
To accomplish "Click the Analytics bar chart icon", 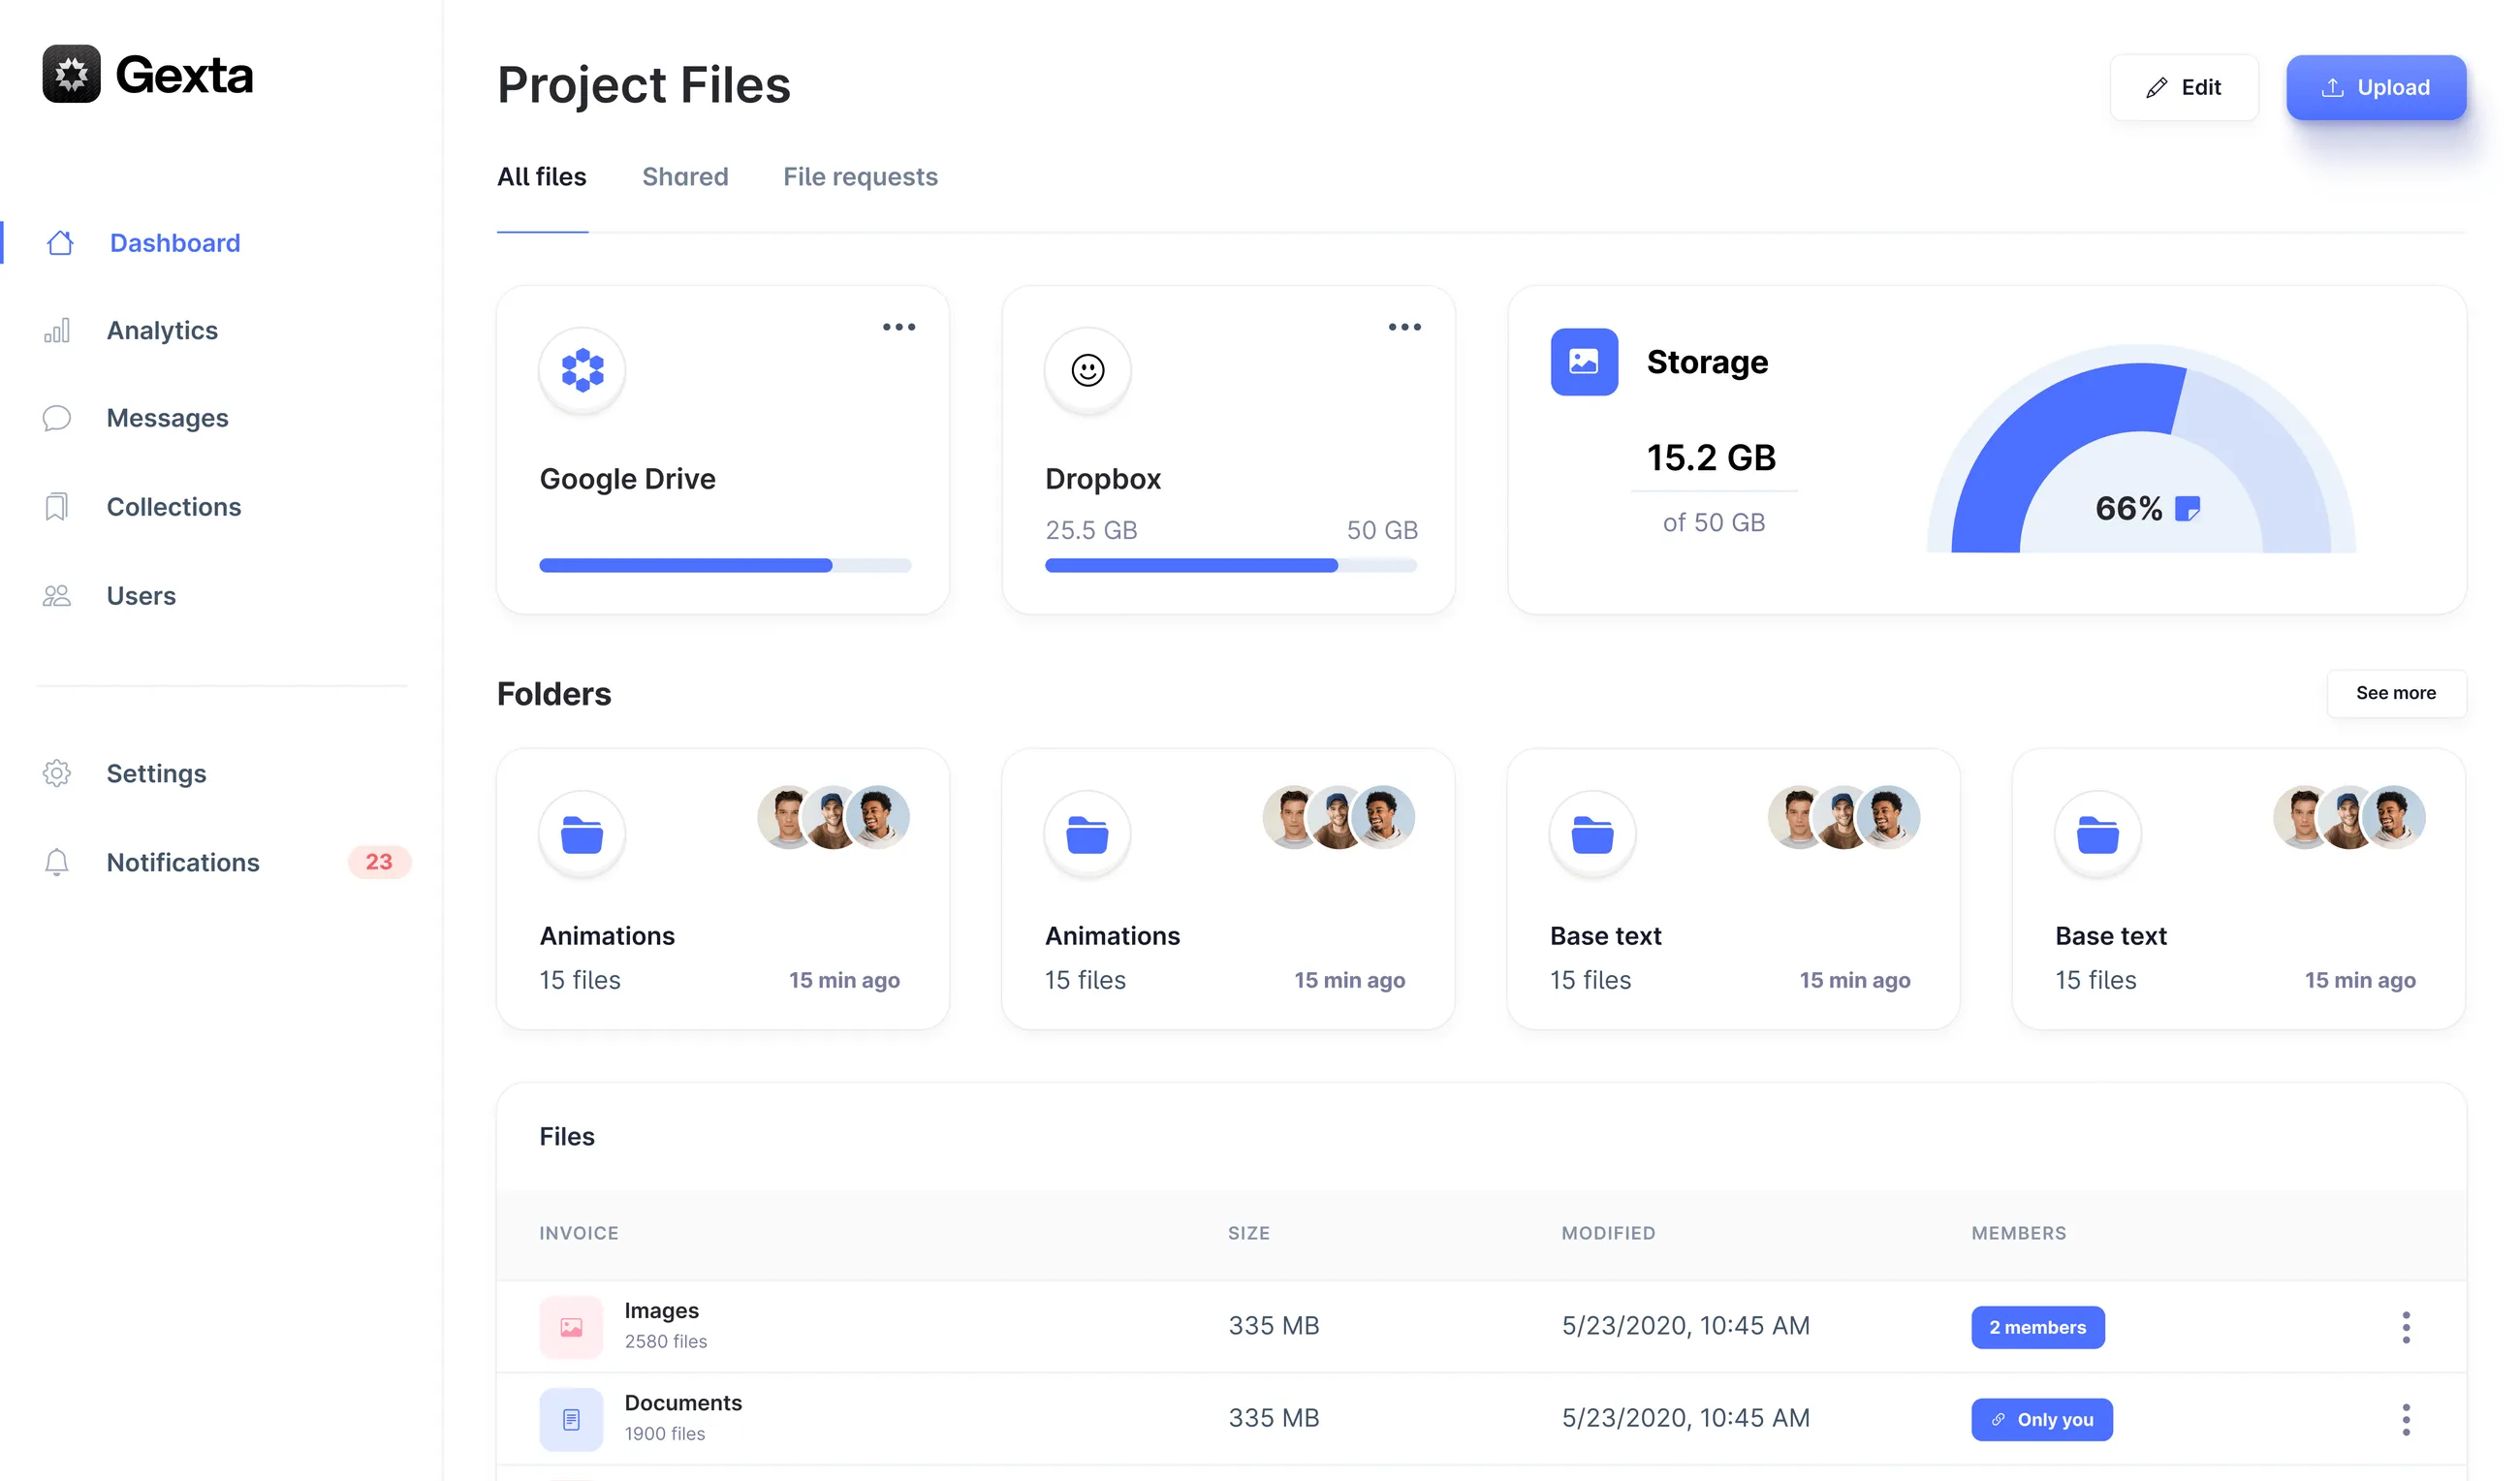I will point(57,331).
